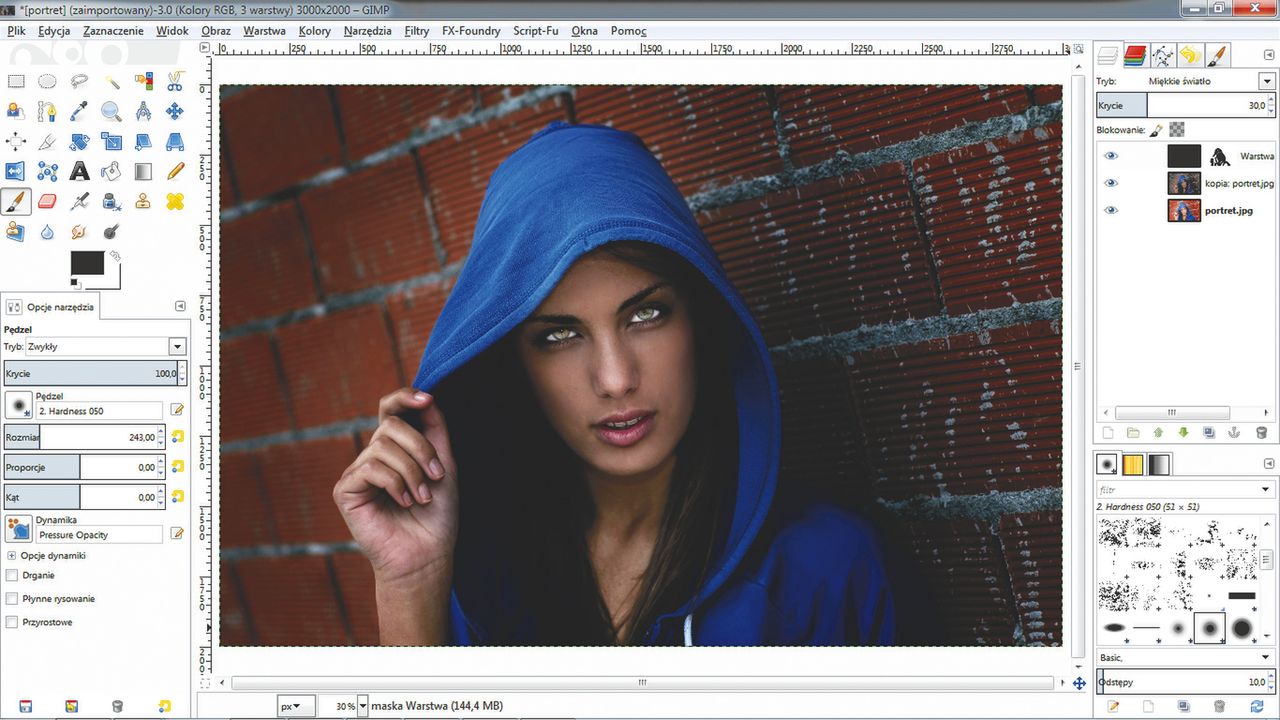Open the tool options tab menu arrow
Image resolution: width=1280 pixels, height=720 pixels.
click(180, 306)
